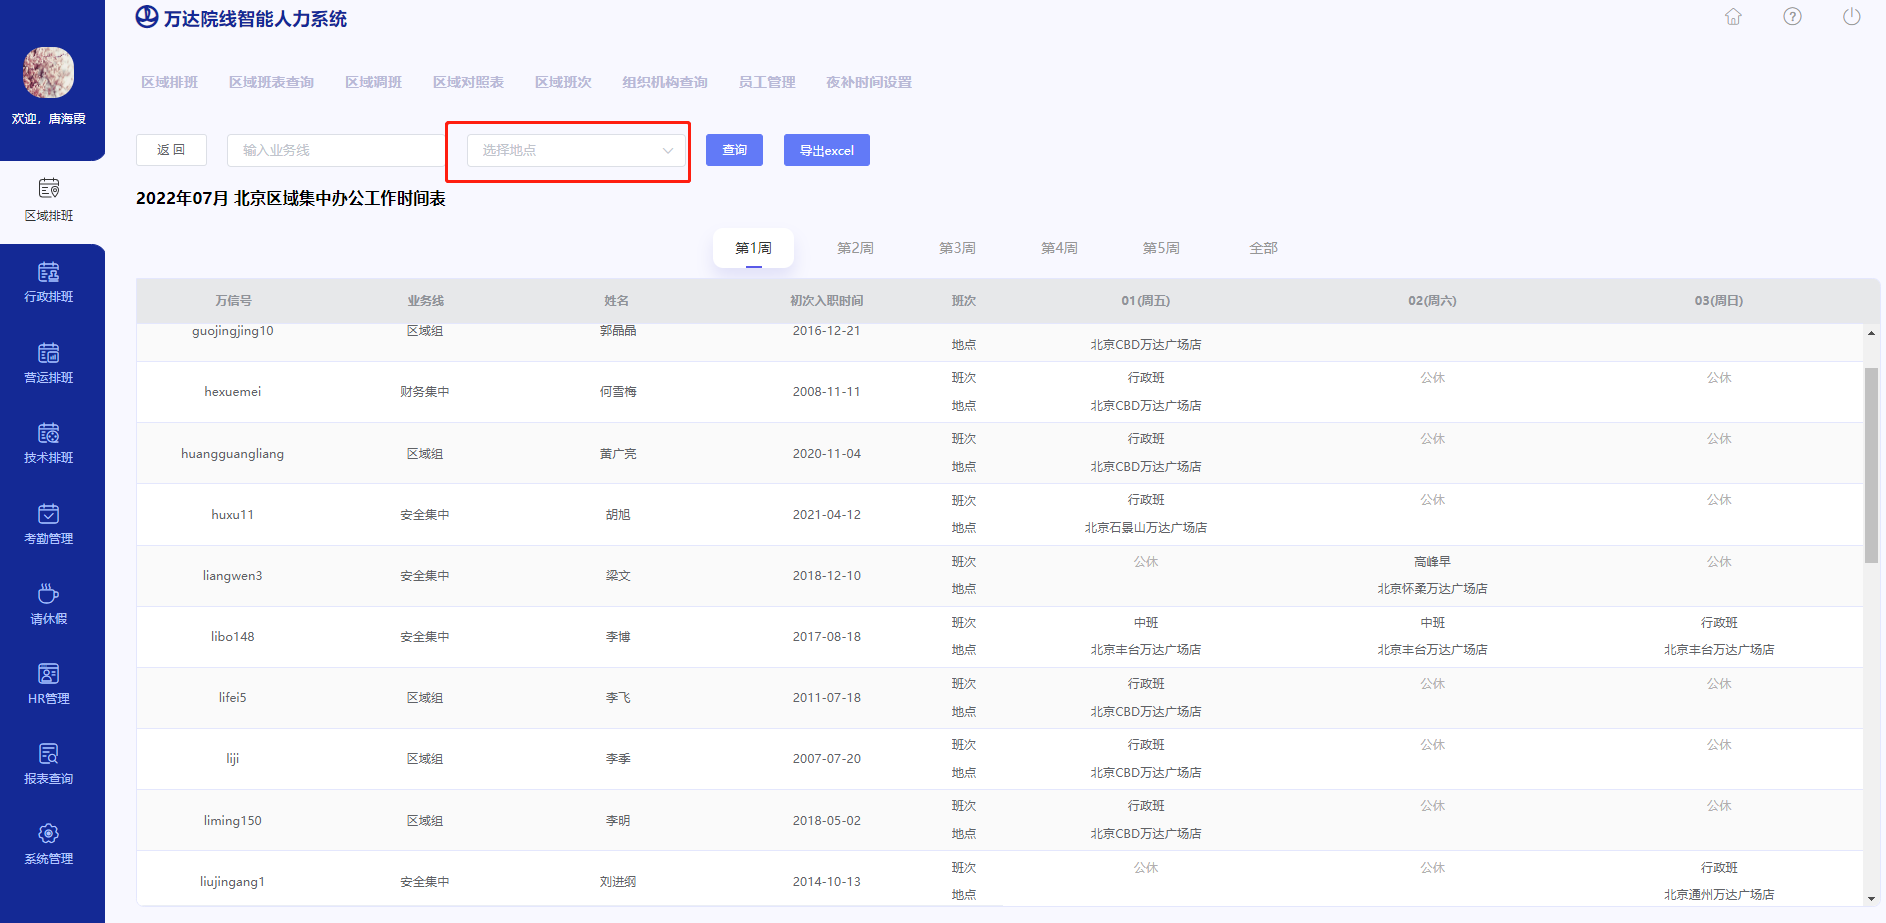Click 财务集中 business line cell
This screenshot has height=923, width=1886.
click(425, 392)
